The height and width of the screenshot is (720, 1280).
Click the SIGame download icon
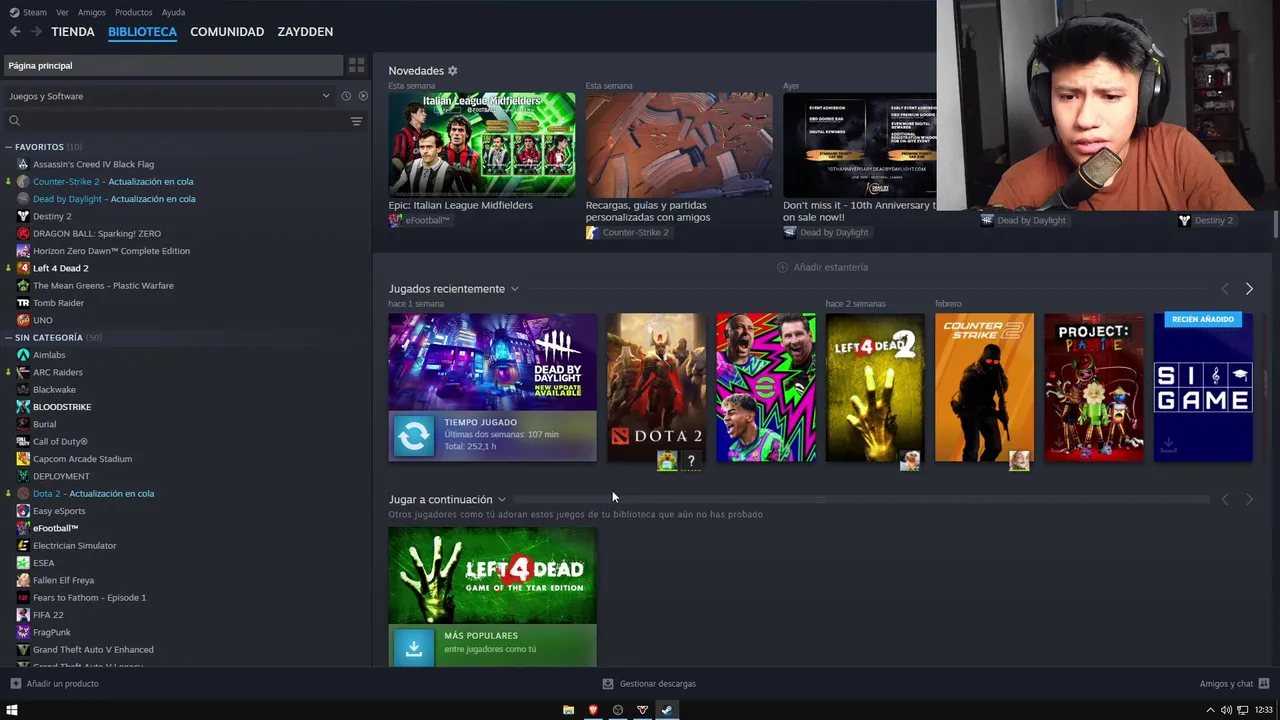(x=1168, y=446)
